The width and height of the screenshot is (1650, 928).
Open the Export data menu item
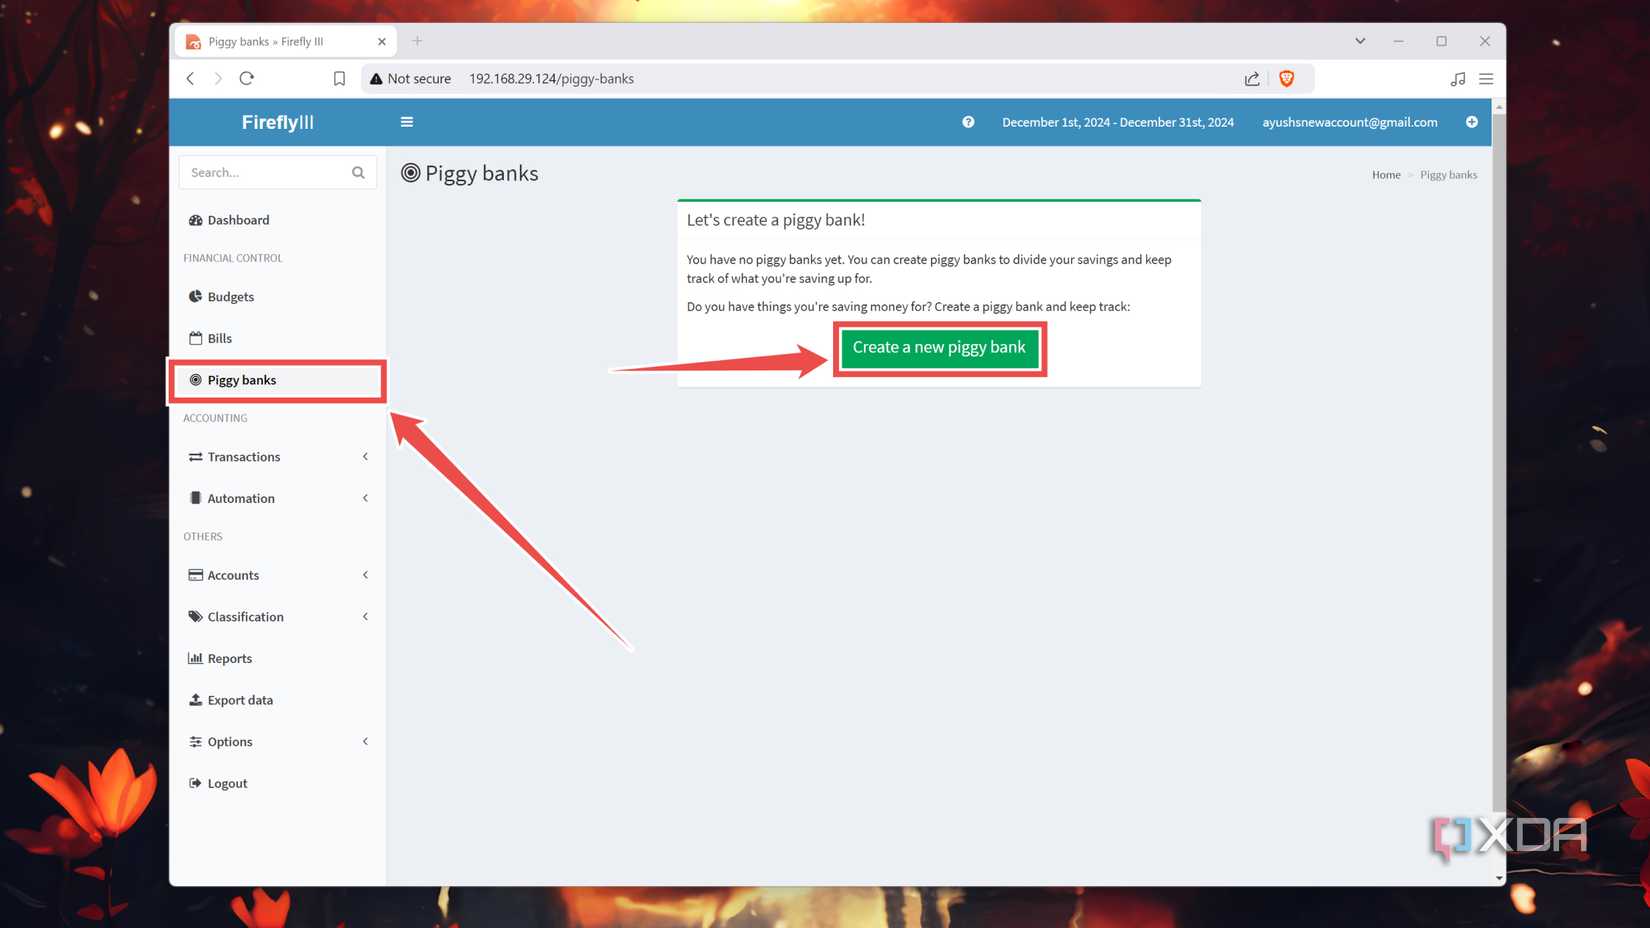pos(277,700)
